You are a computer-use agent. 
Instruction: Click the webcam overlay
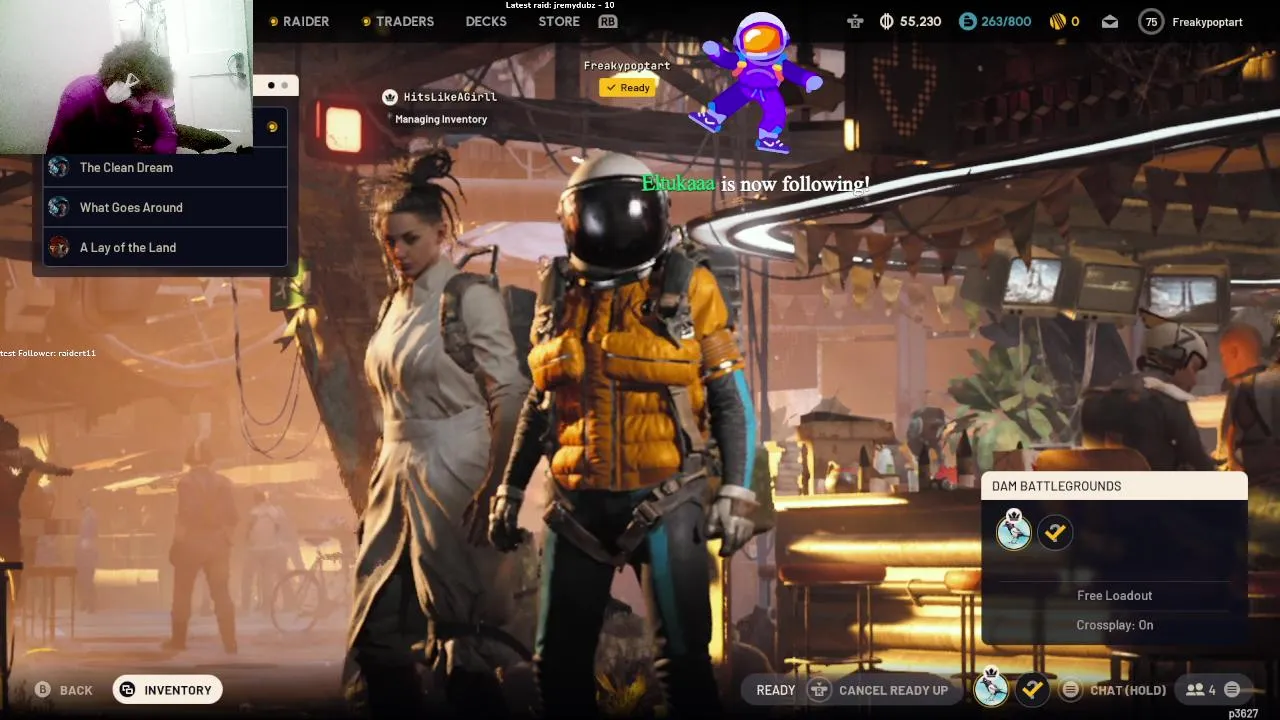[126, 77]
